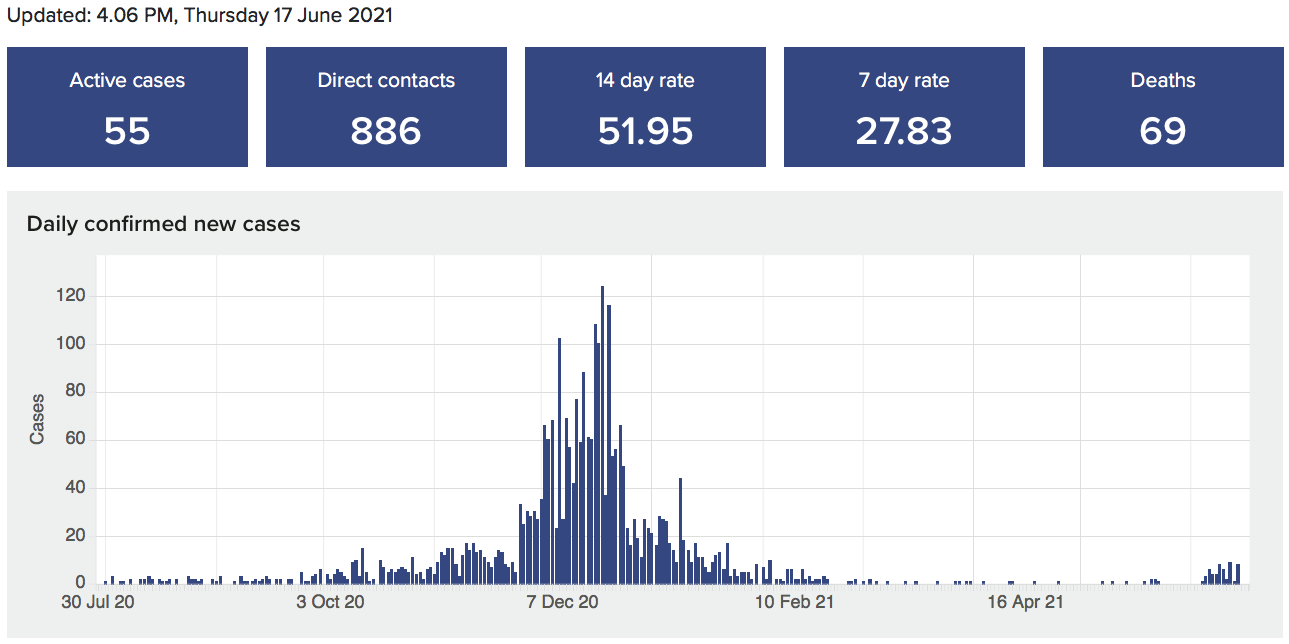
Task: Click the direct contacts value '886'
Action: click(386, 131)
